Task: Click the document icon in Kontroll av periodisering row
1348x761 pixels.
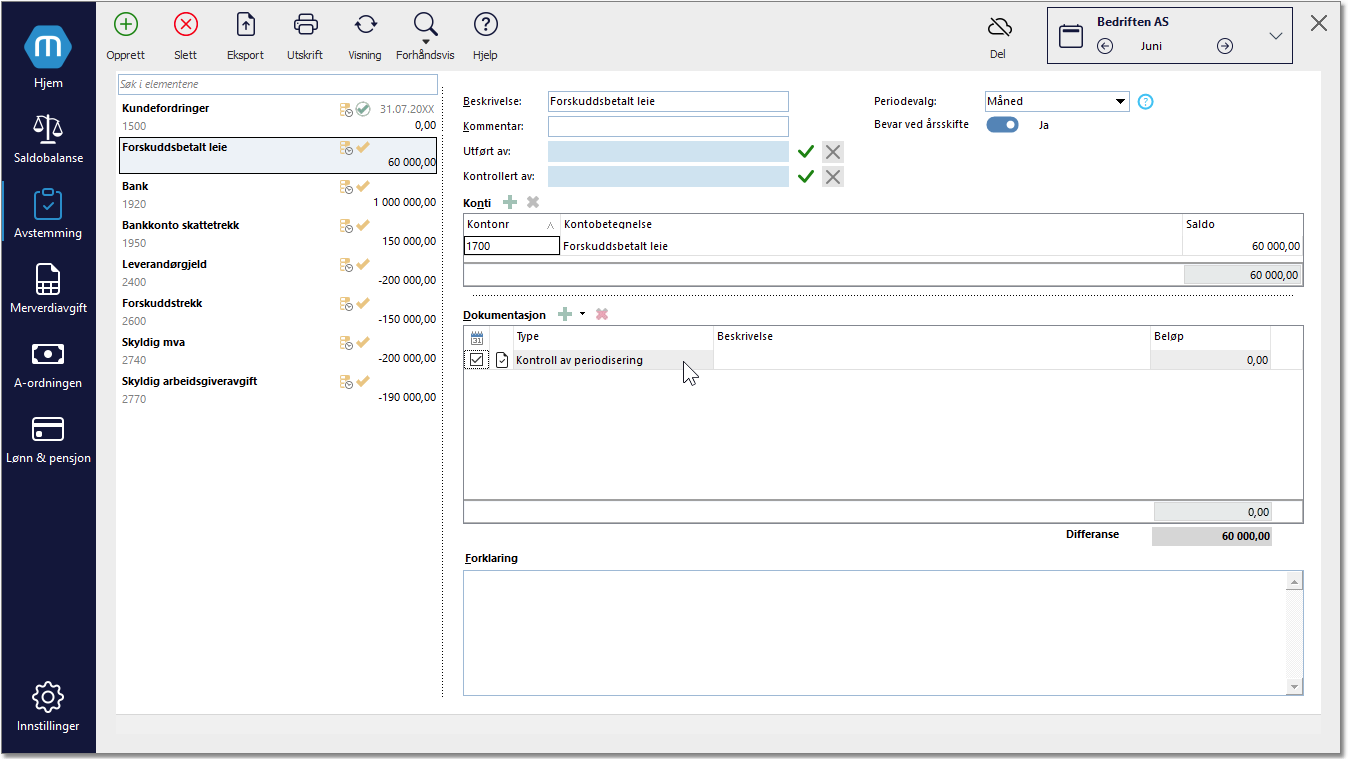Action: point(502,360)
